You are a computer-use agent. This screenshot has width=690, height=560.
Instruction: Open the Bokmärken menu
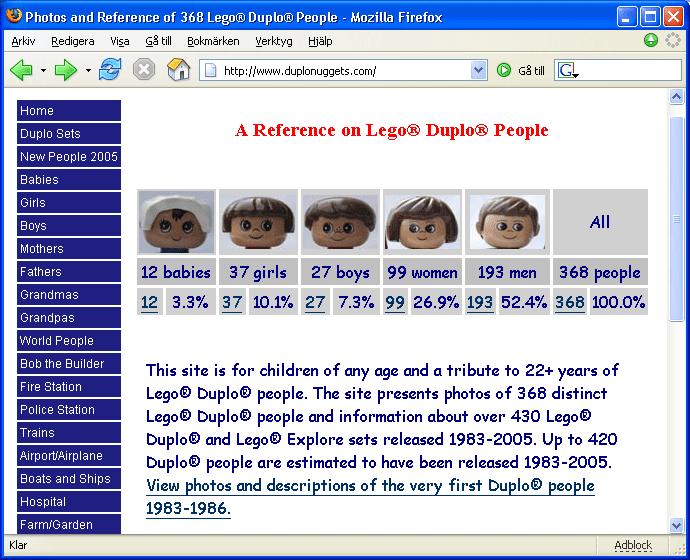tap(213, 41)
